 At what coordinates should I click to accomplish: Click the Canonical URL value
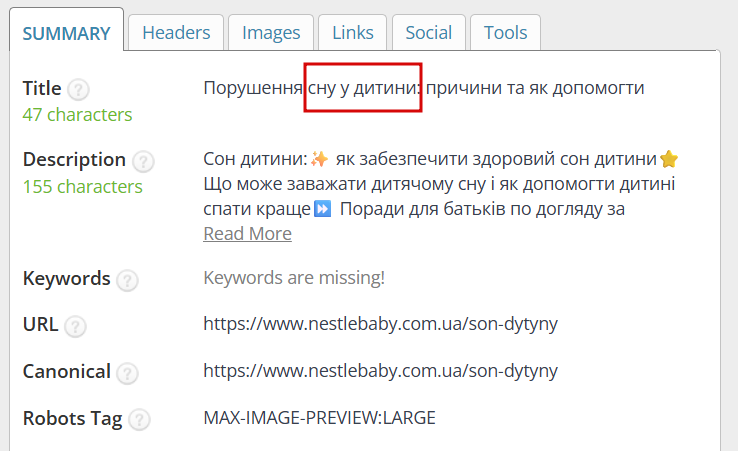tap(380, 371)
